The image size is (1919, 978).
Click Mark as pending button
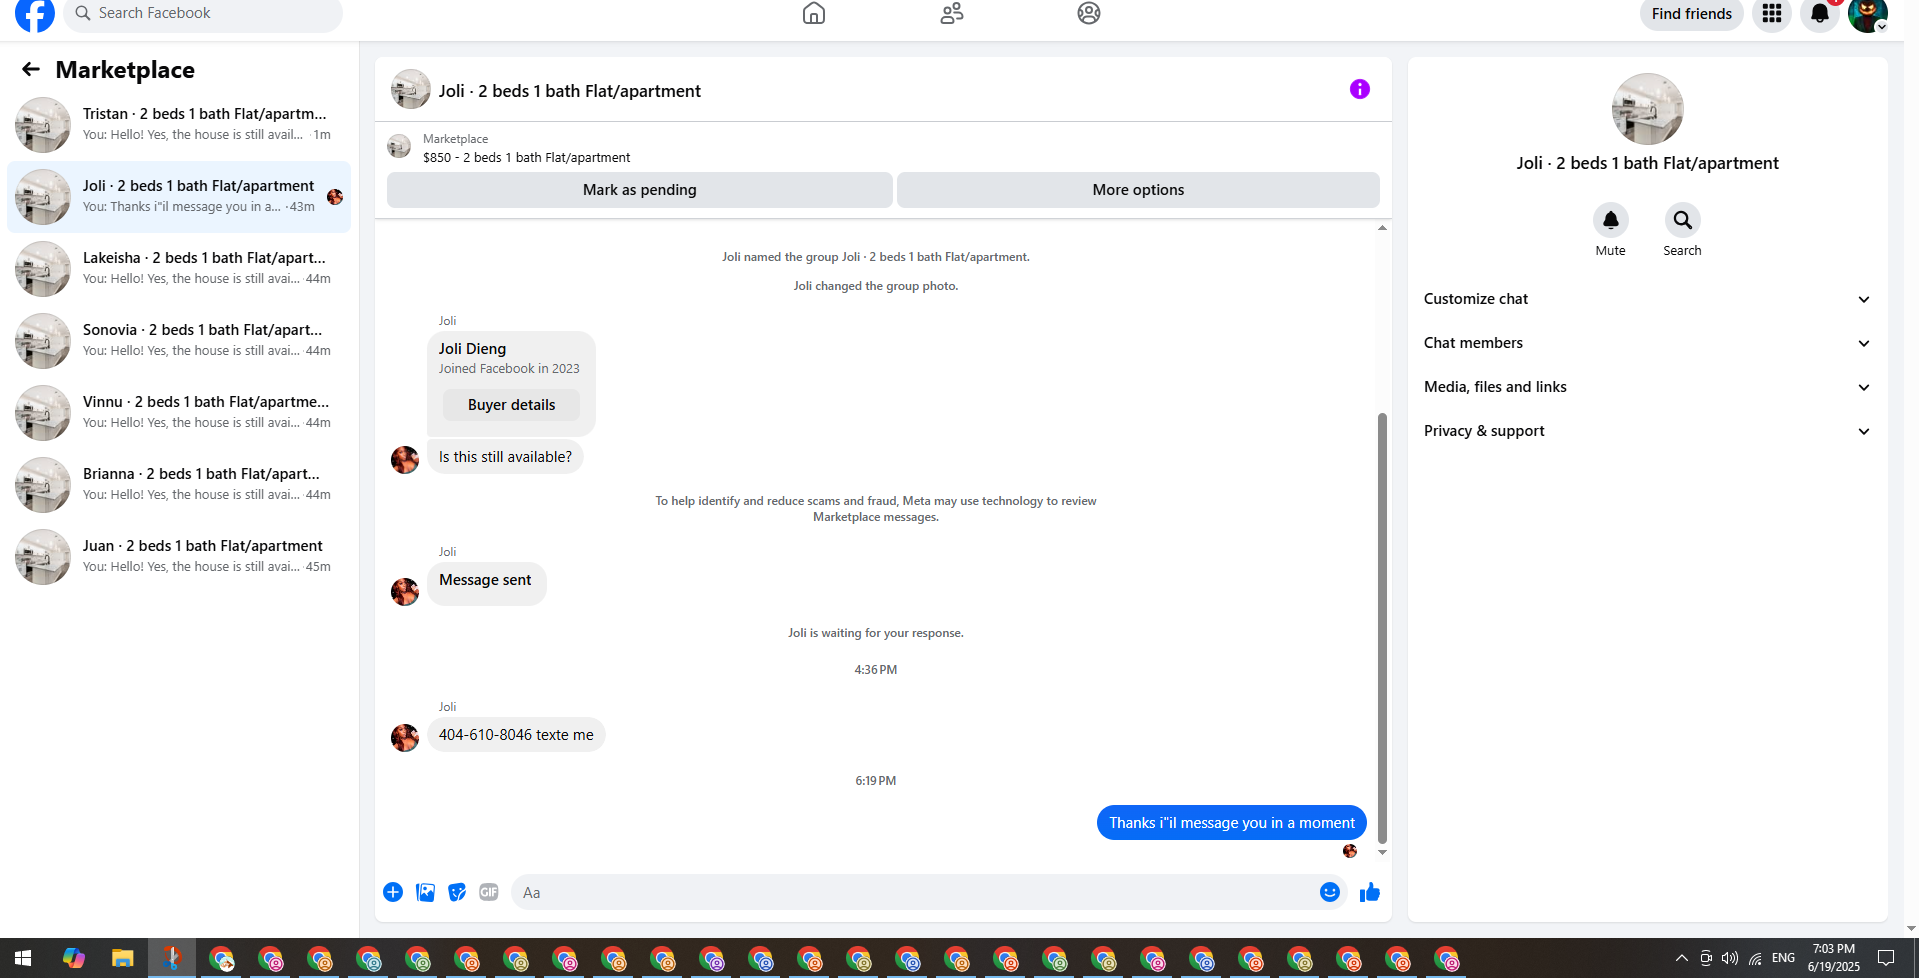pyautogui.click(x=640, y=190)
